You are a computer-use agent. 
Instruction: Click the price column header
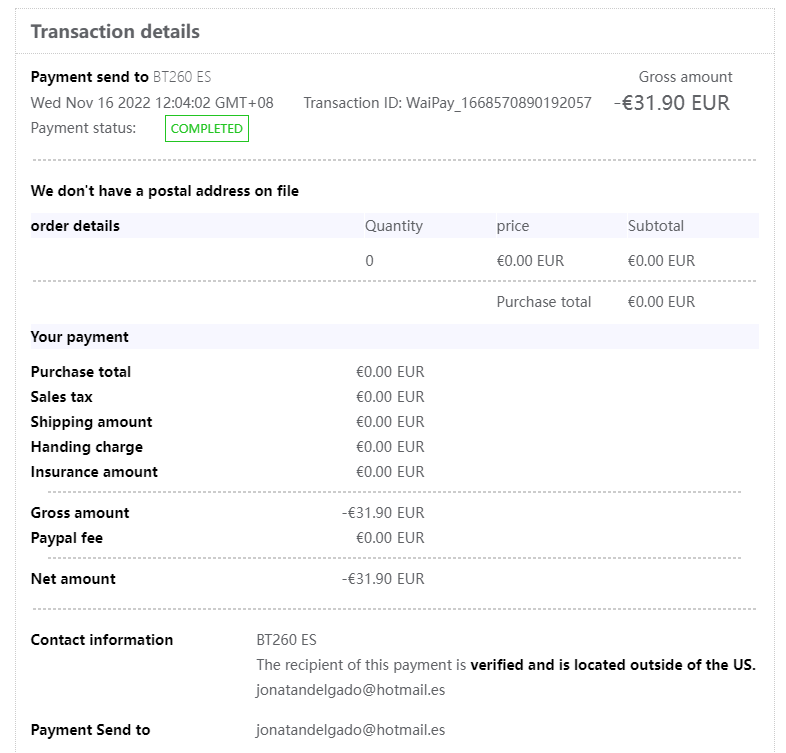[x=513, y=226]
